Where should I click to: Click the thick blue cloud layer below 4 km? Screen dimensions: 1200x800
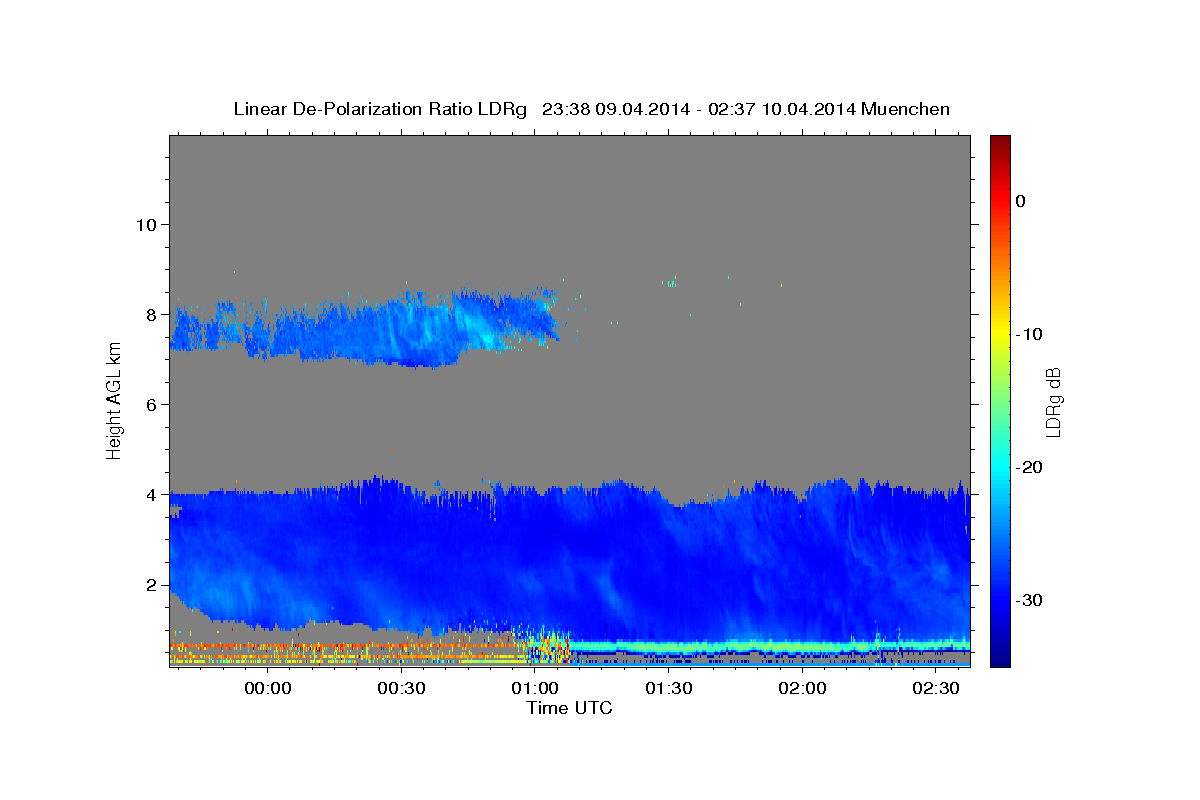[570, 560]
